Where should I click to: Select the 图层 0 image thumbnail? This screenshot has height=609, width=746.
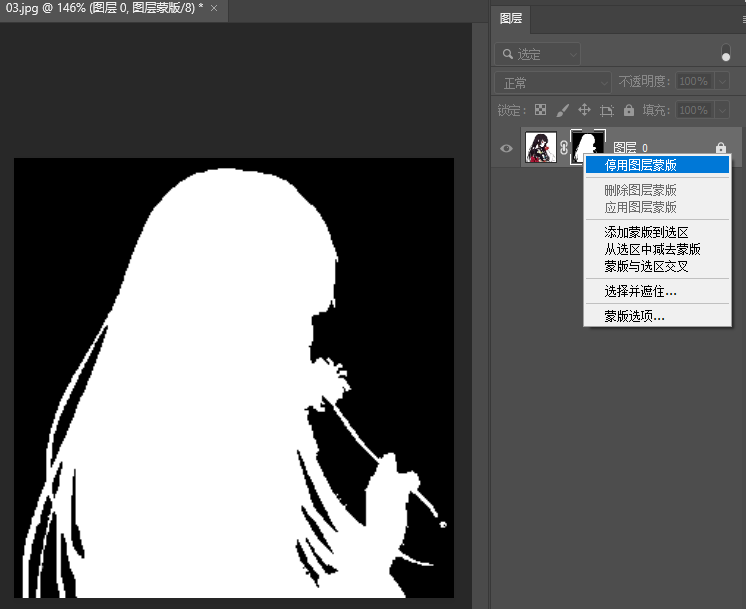click(x=541, y=147)
